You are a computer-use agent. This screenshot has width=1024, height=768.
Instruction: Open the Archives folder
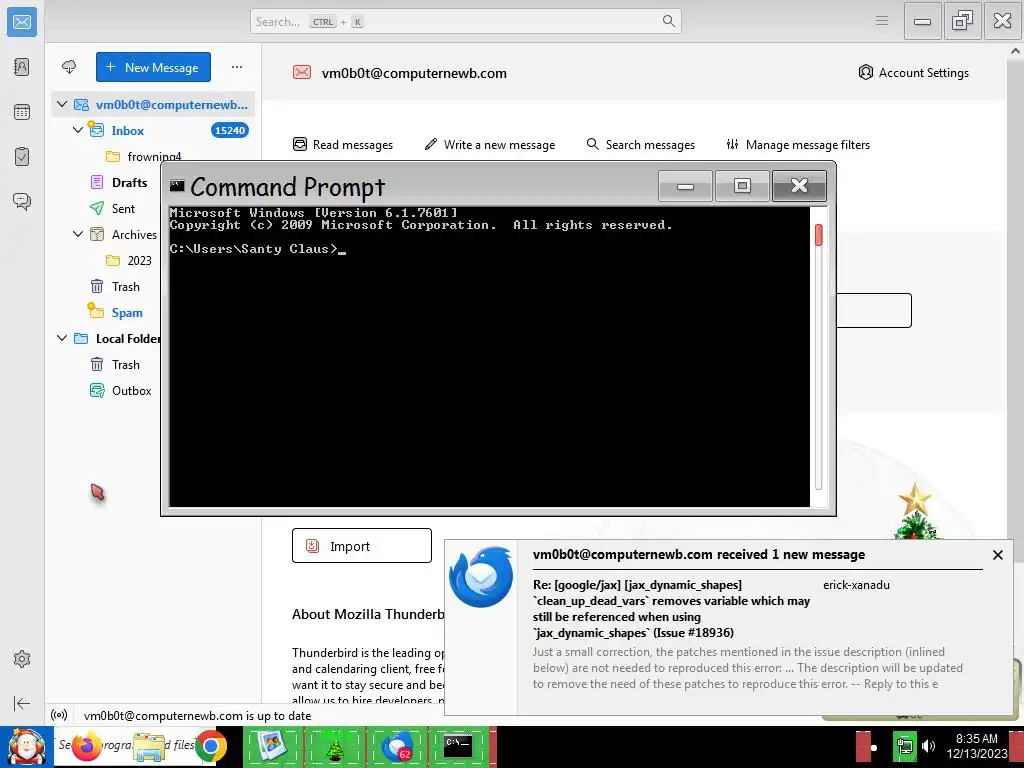click(x=134, y=234)
